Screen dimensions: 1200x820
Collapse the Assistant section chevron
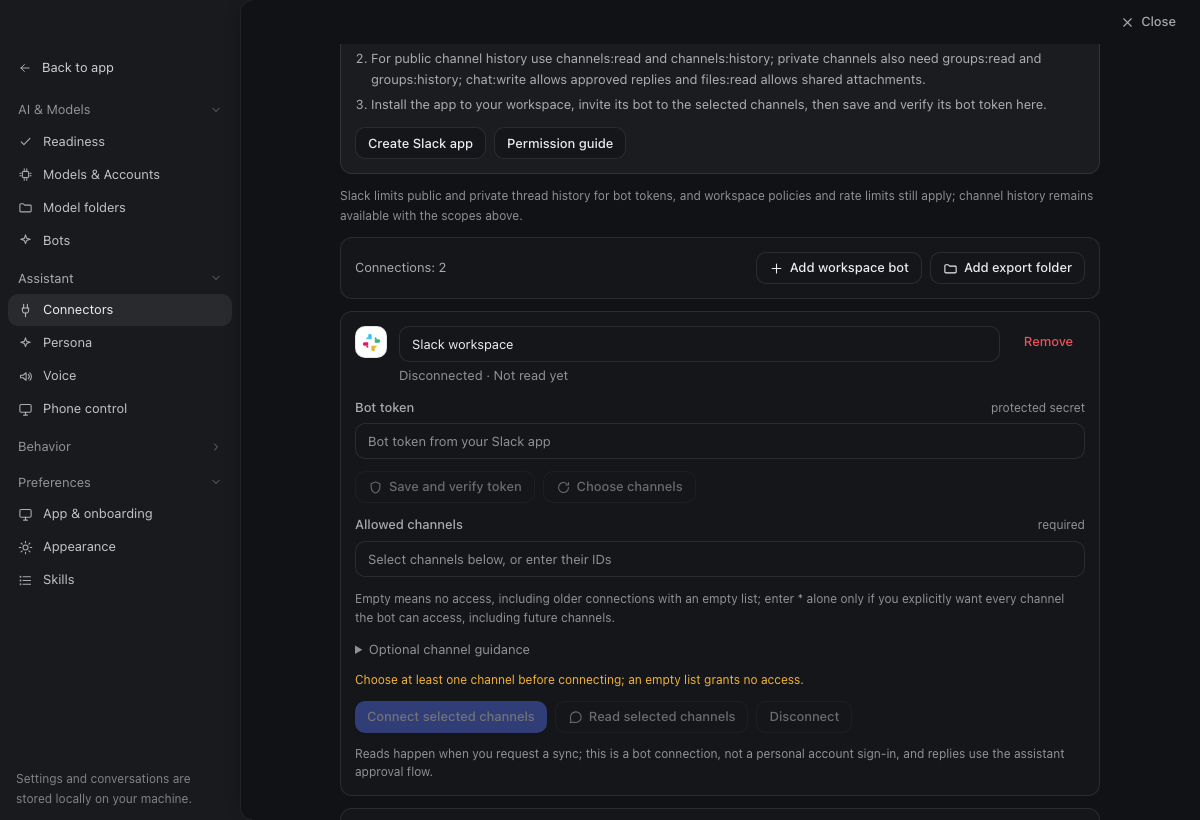tap(216, 279)
